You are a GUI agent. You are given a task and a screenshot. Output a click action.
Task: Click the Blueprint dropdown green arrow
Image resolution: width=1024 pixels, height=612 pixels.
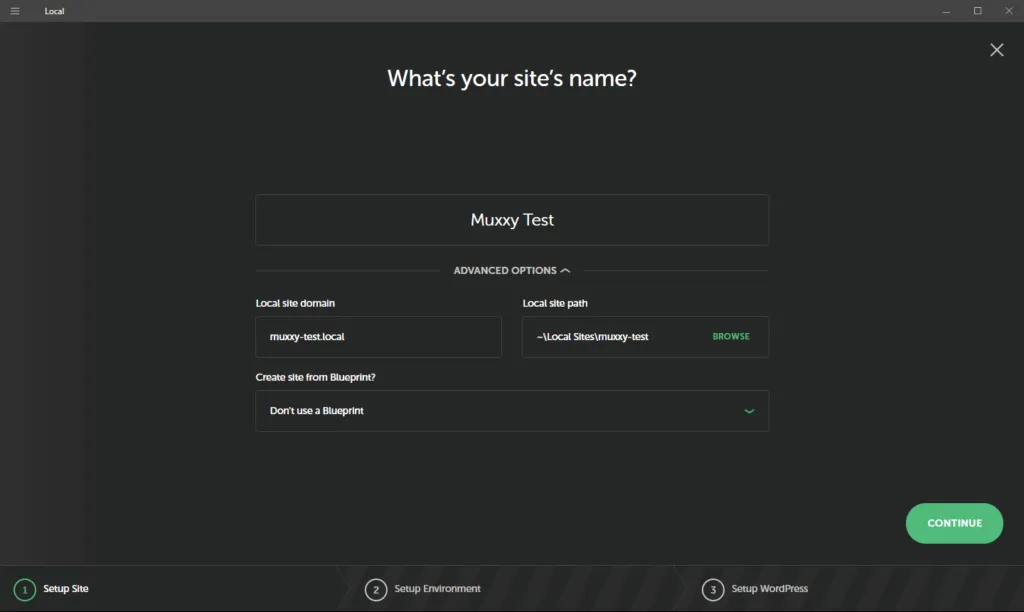click(749, 411)
